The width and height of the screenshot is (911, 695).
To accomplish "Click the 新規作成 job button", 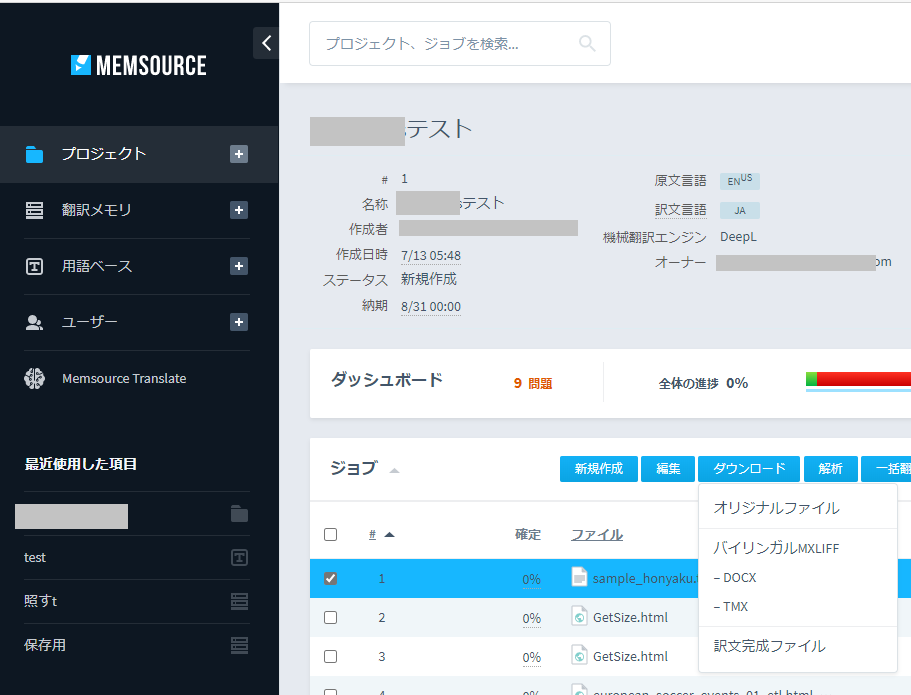I will pyautogui.click(x=598, y=469).
